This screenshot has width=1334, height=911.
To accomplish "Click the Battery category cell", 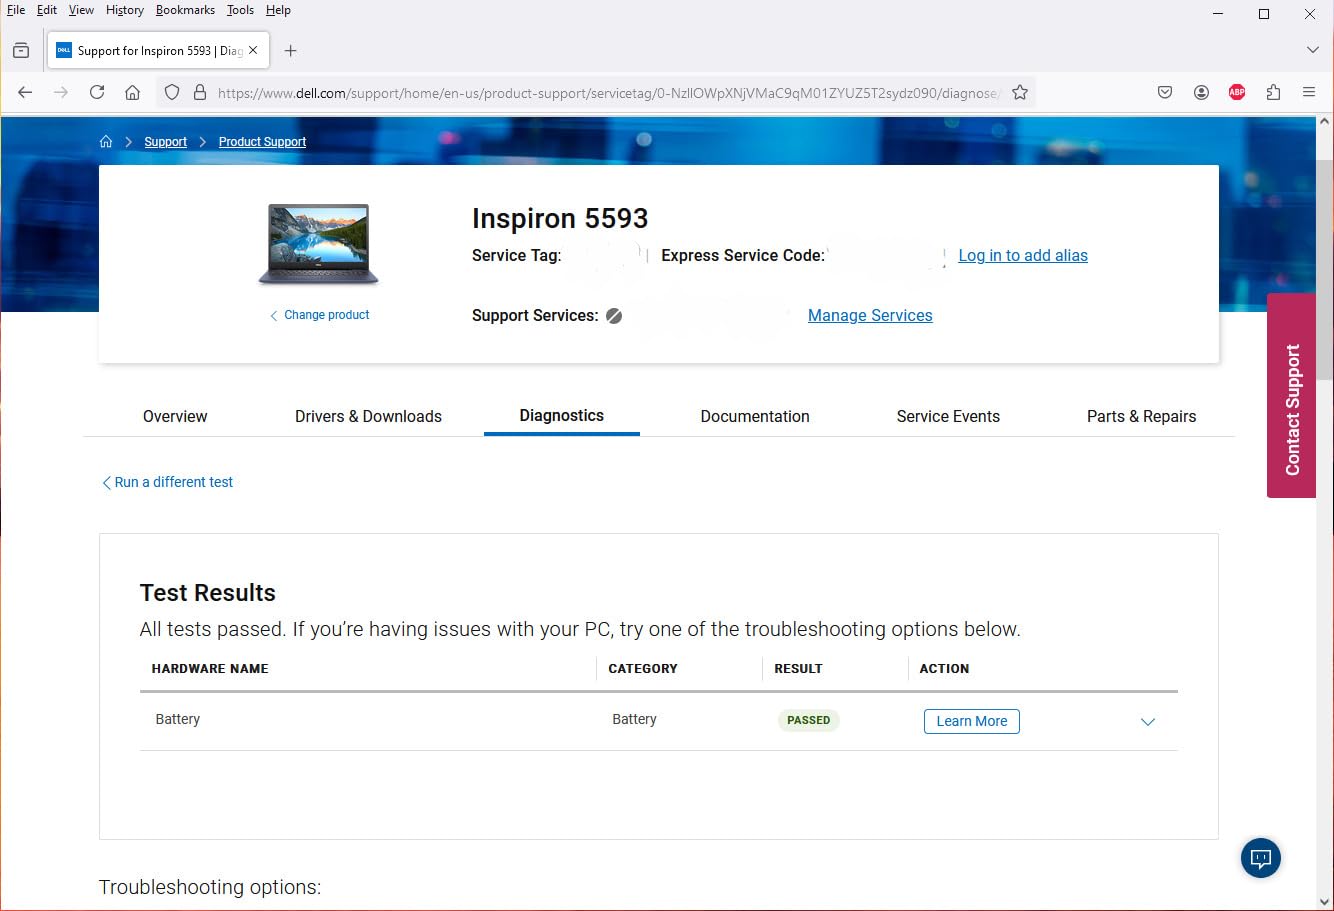I will click(634, 719).
